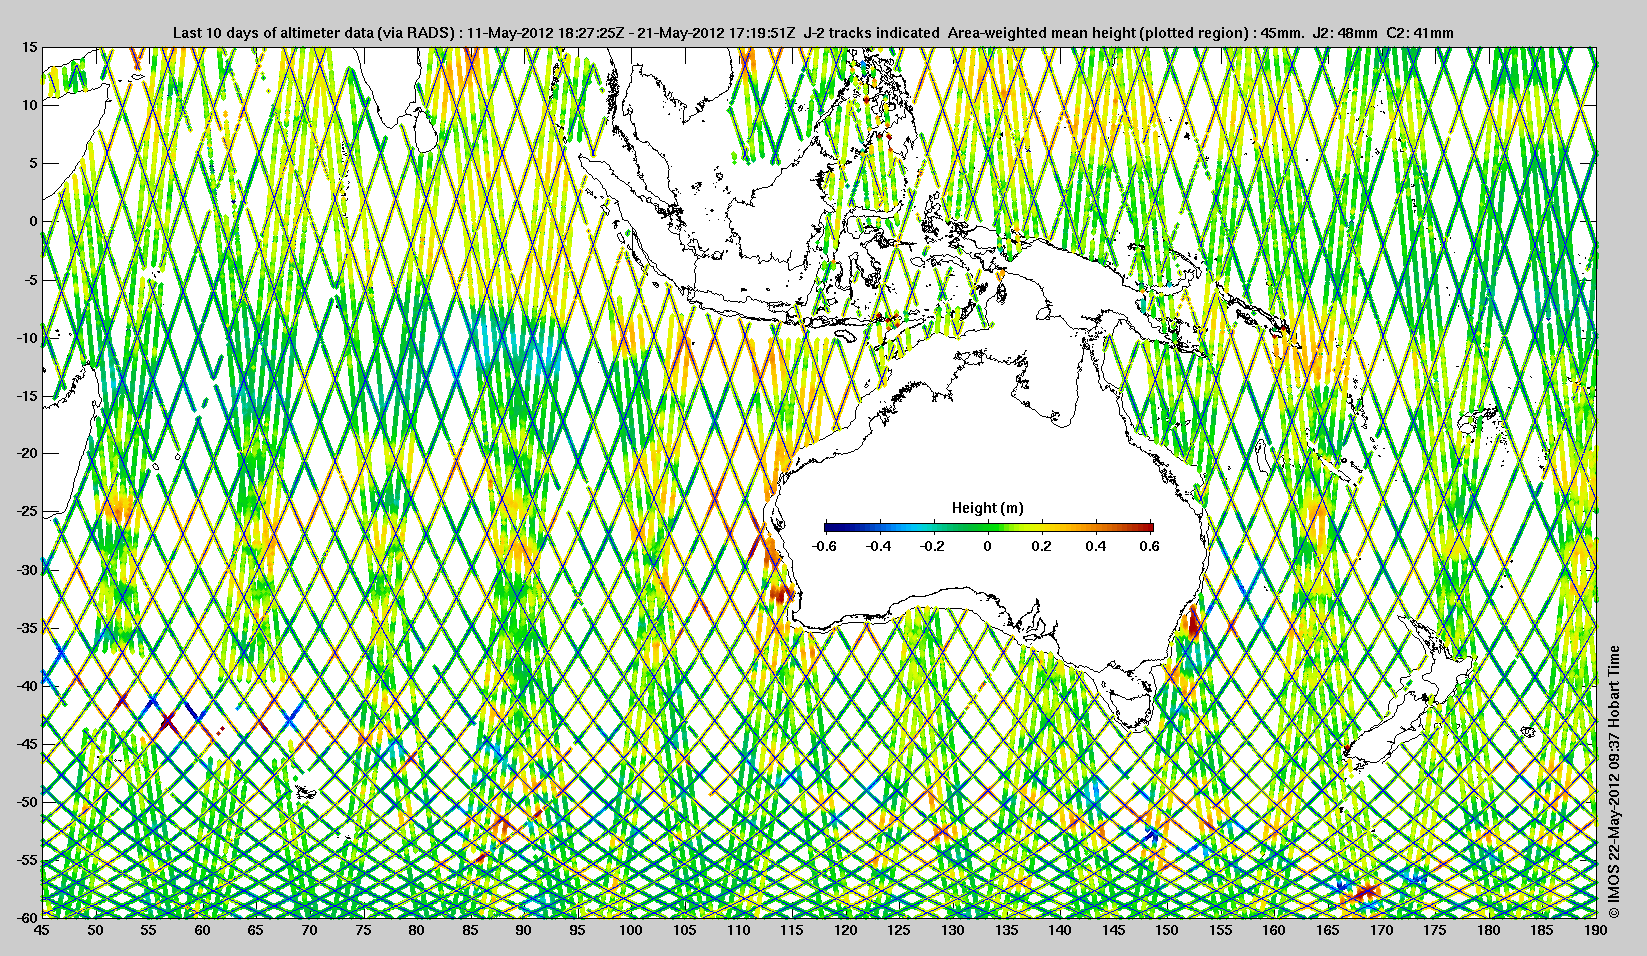
Task: Click latitude tick label "-40" on y-axis
Action: 27,686
